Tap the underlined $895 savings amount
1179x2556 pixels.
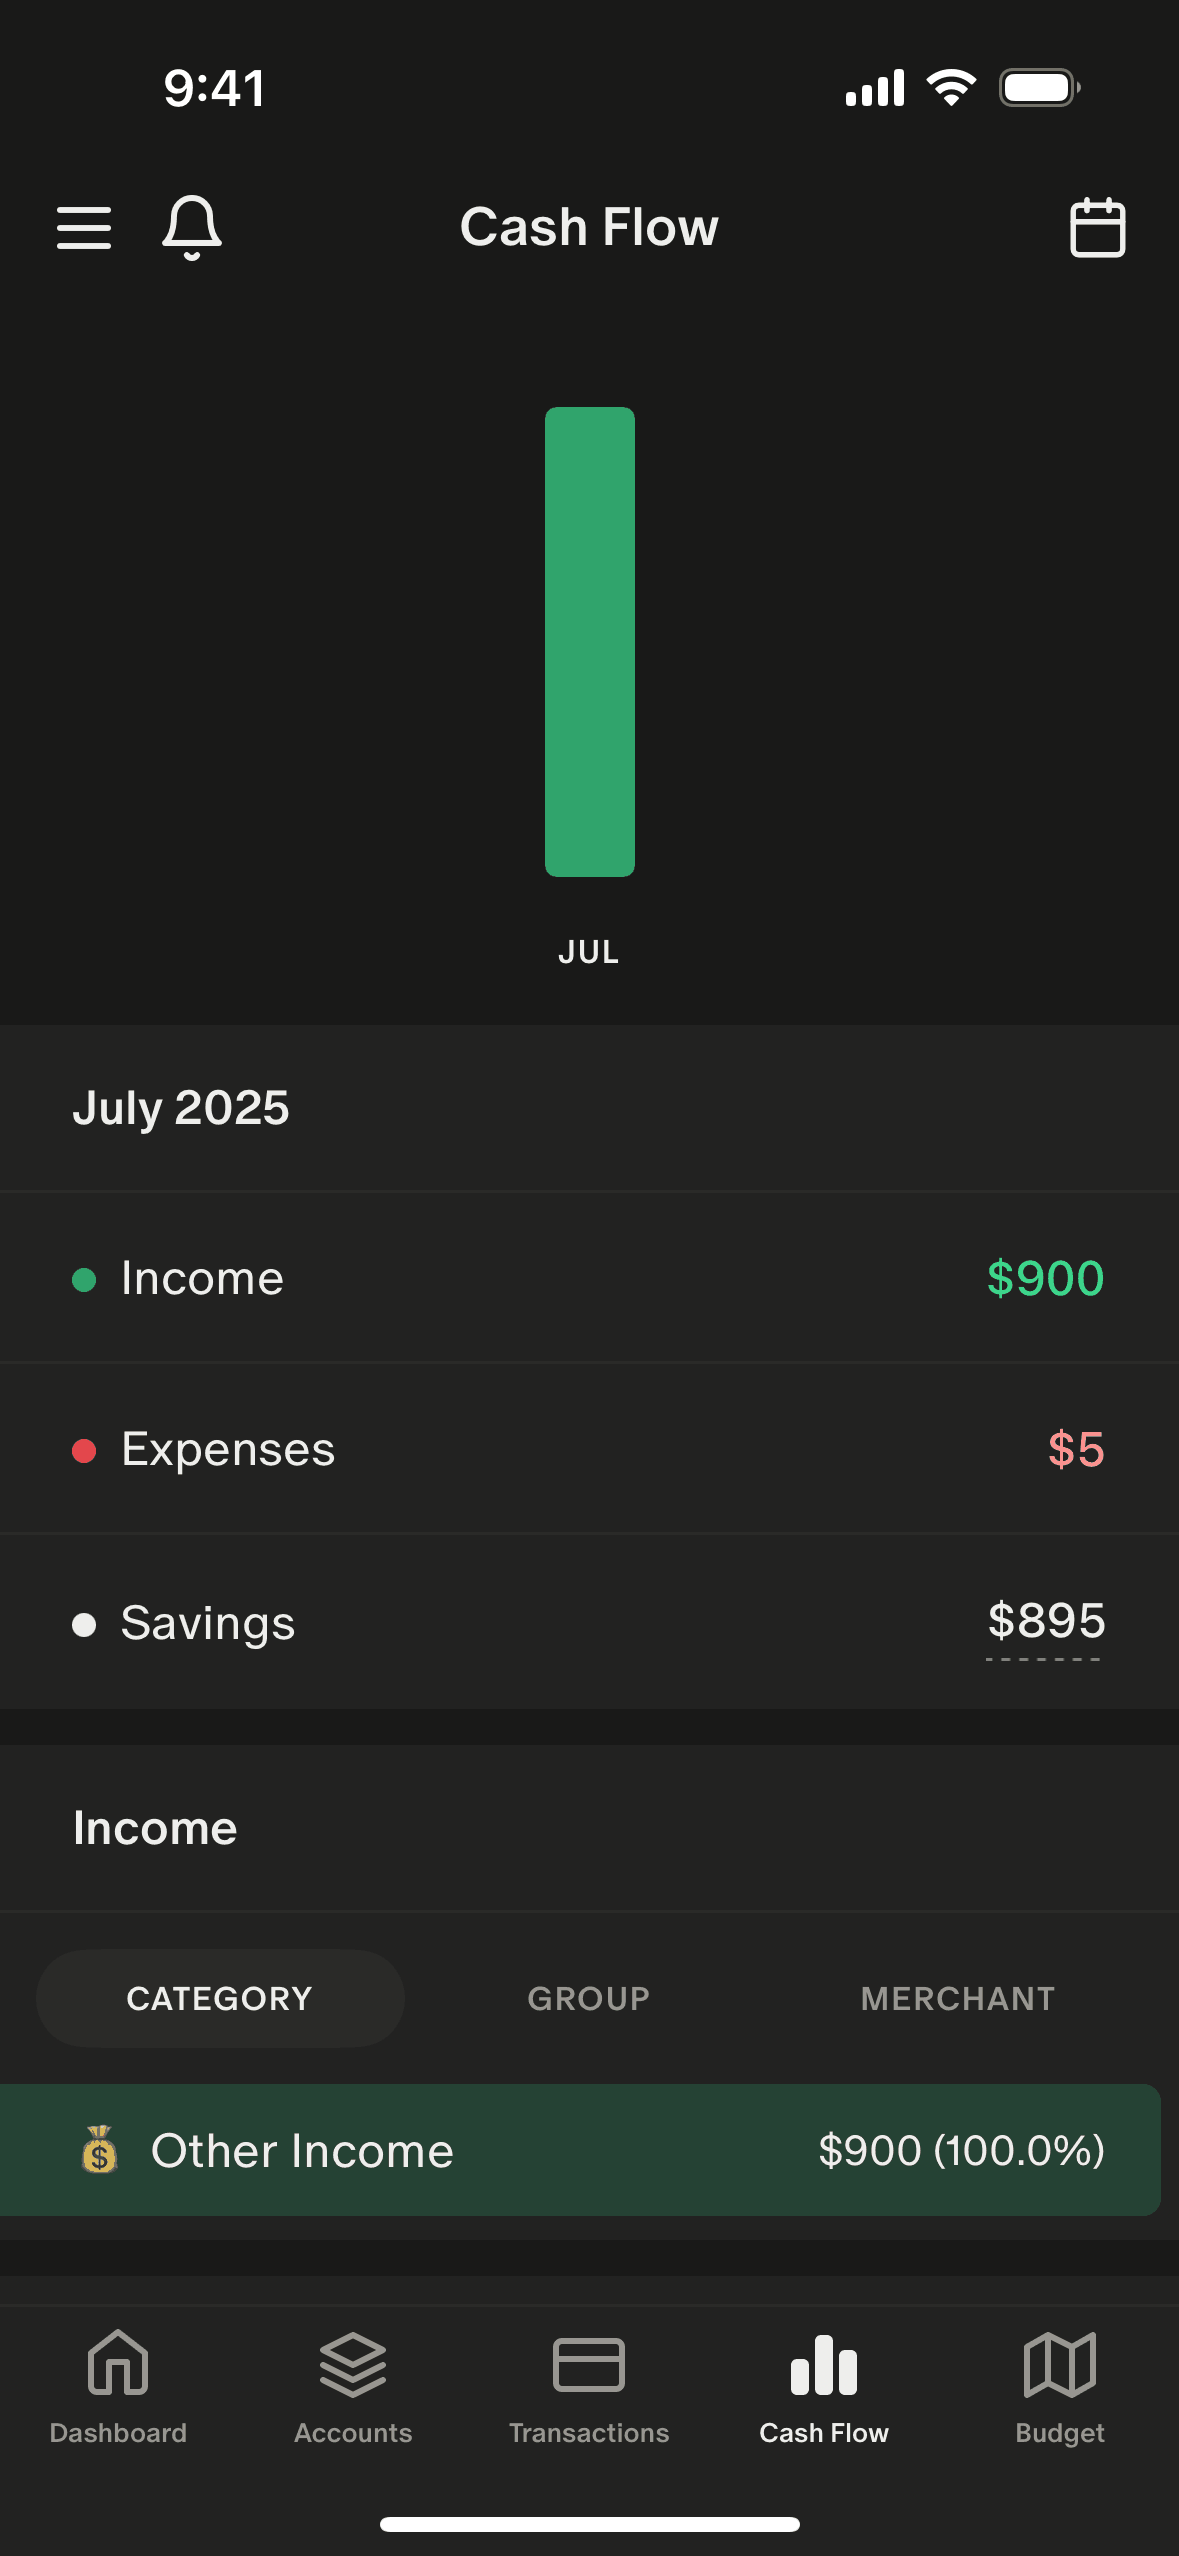1046,1621
